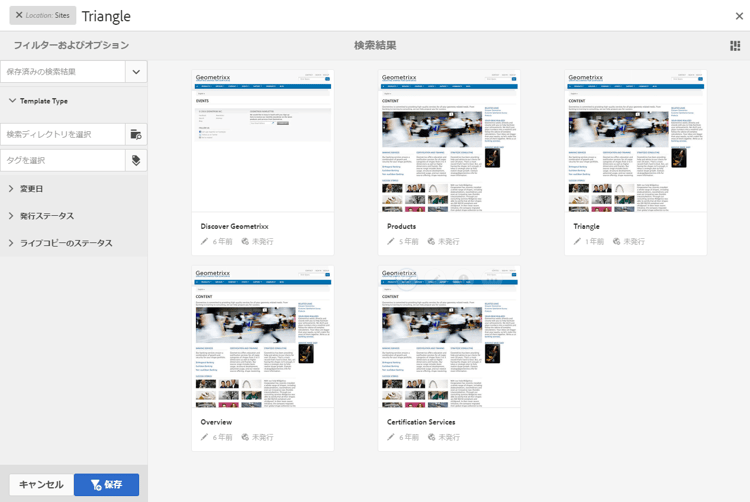Switch view using the card view icon
The image size is (750, 502).
pos(735,45)
